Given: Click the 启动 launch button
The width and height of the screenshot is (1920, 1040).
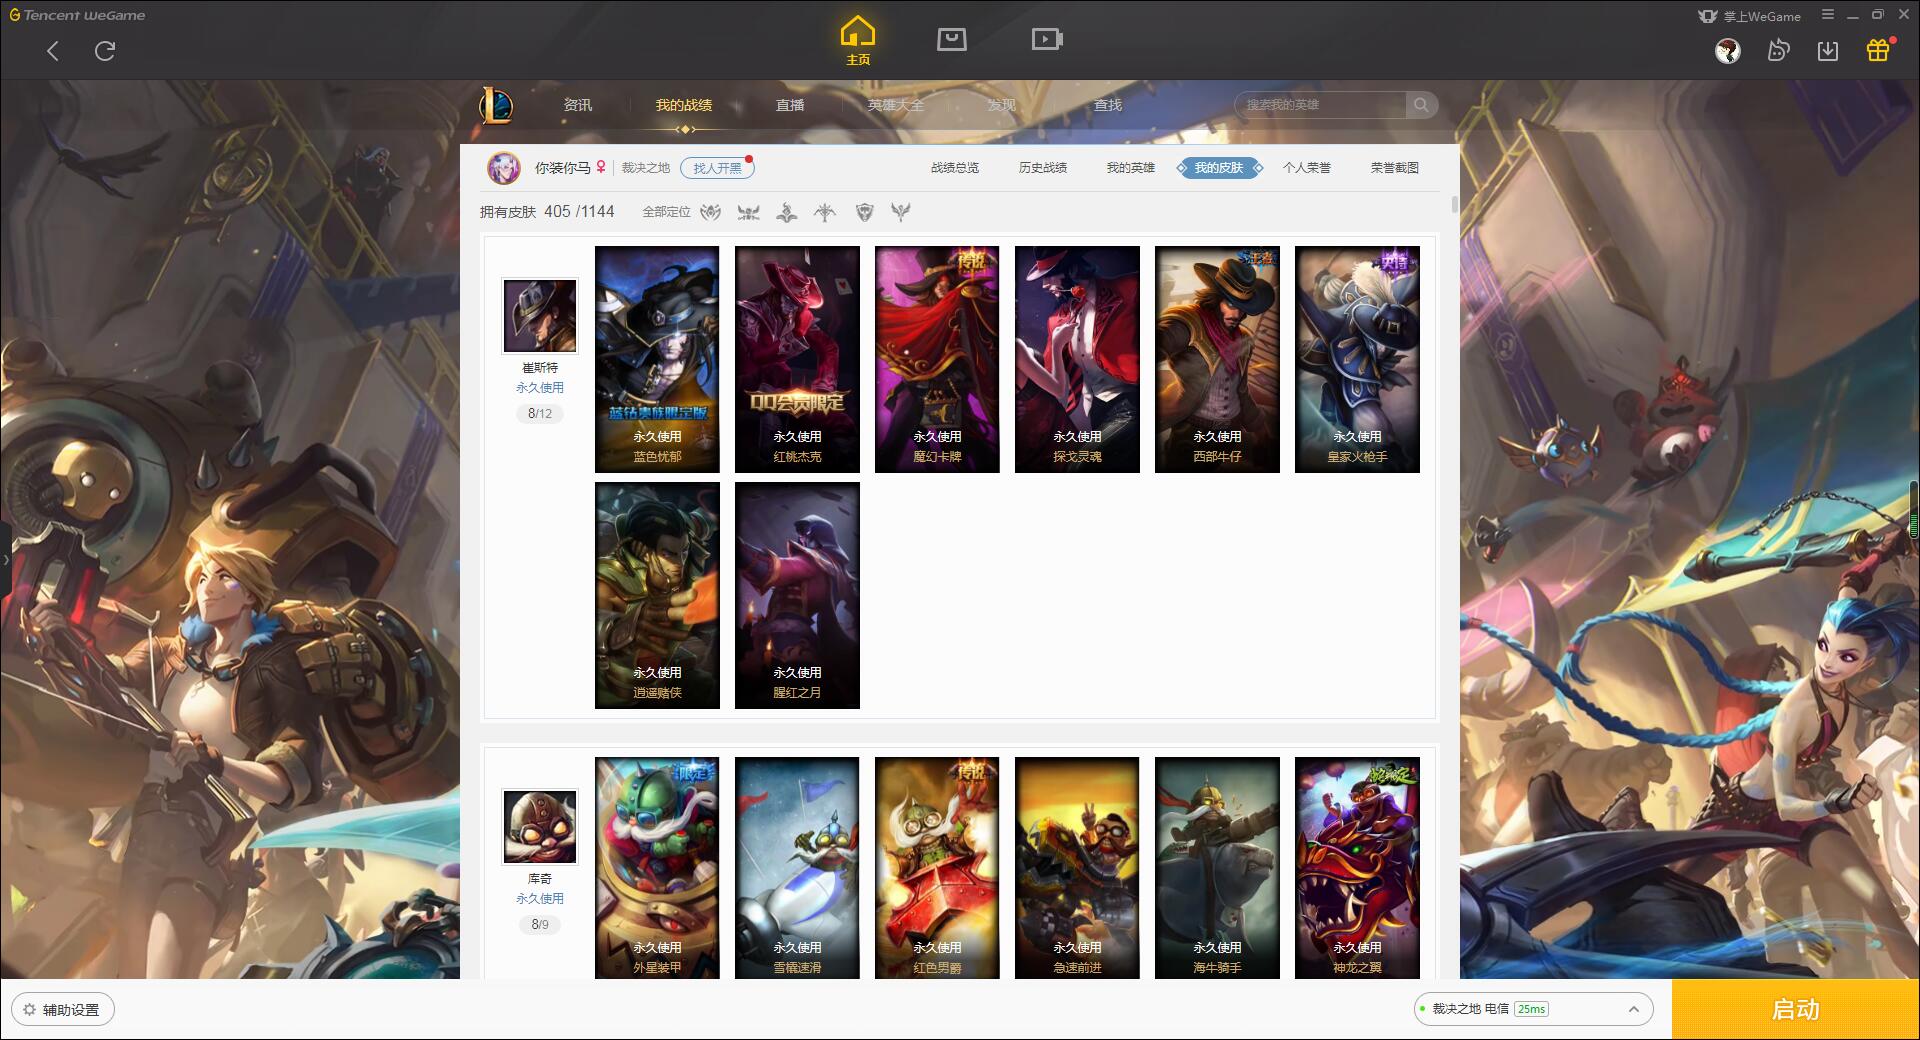Looking at the screenshot, I should point(1796,1009).
